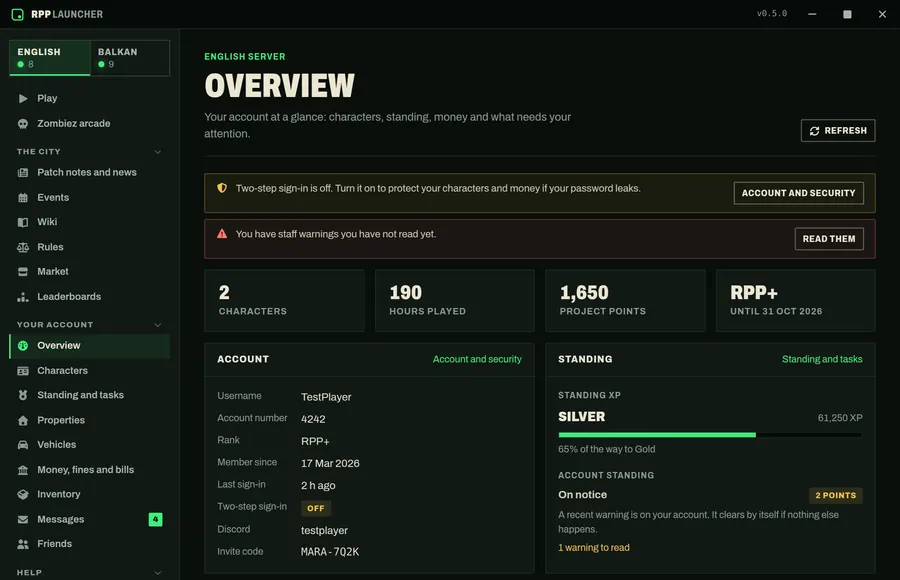Click the 1,650 Project Points card
Image resolution: width=900 pixels, height=580 pixels.
point(625,301)
